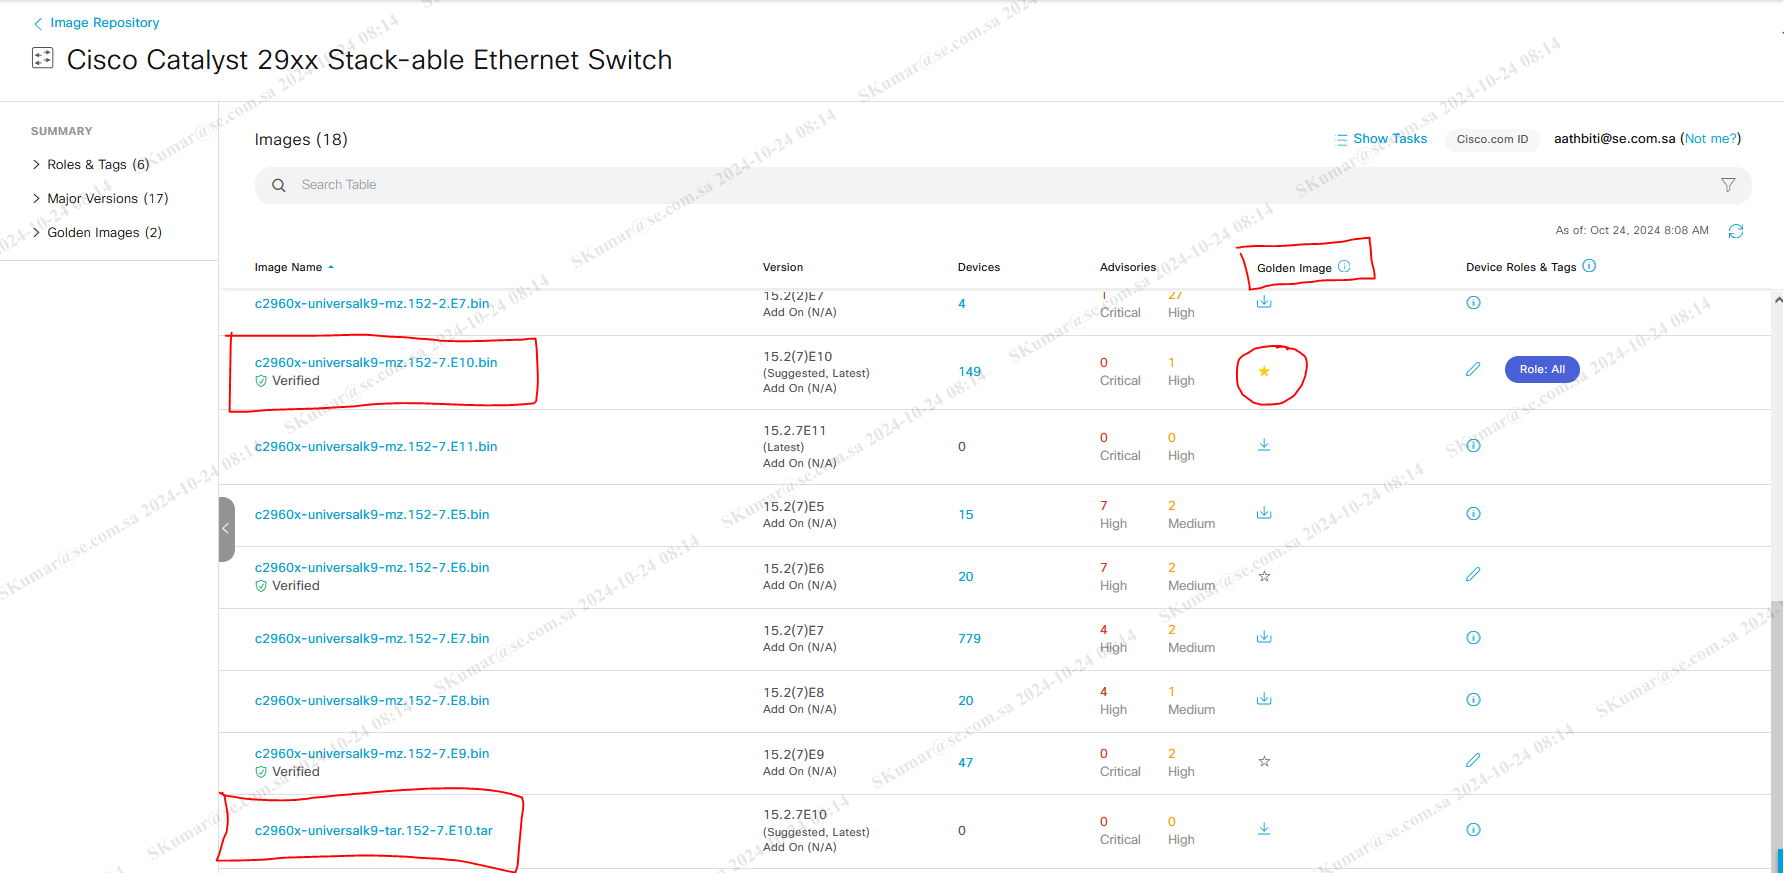Edit device roles for 152-7.E6.bin

point(1473,574)
